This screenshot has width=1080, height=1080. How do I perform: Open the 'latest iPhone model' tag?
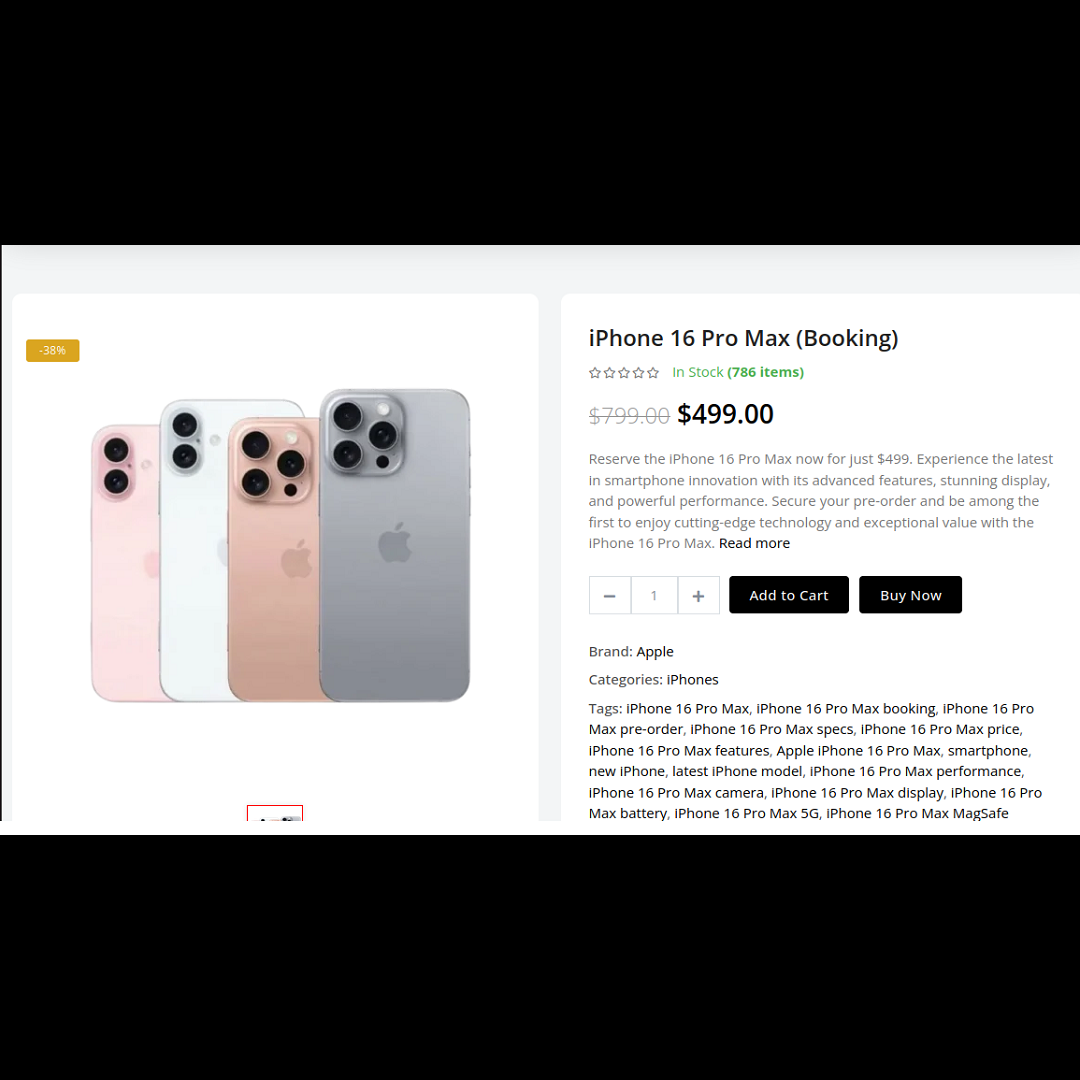[x=737, y=771]
